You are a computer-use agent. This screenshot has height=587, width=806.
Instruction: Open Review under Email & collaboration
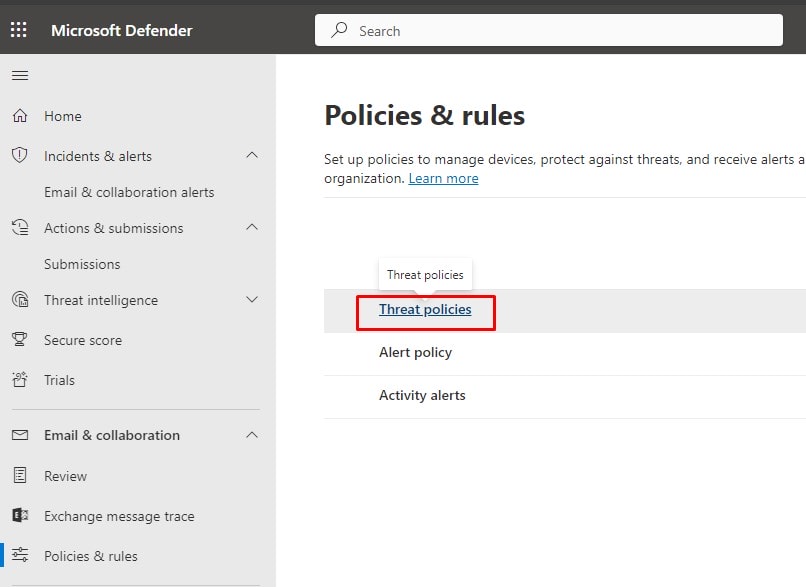click(65, 476)
